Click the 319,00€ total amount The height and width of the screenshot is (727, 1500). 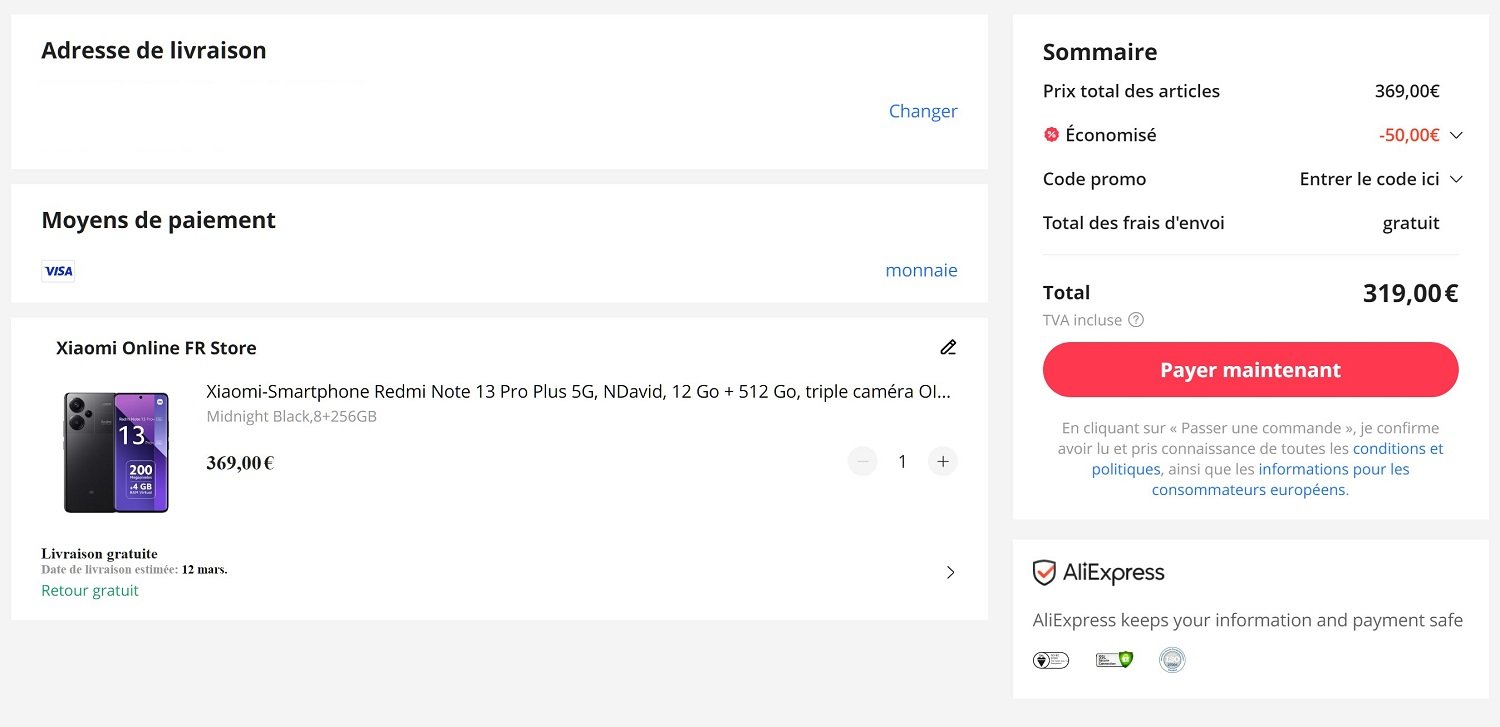[x=1411, y=293]
